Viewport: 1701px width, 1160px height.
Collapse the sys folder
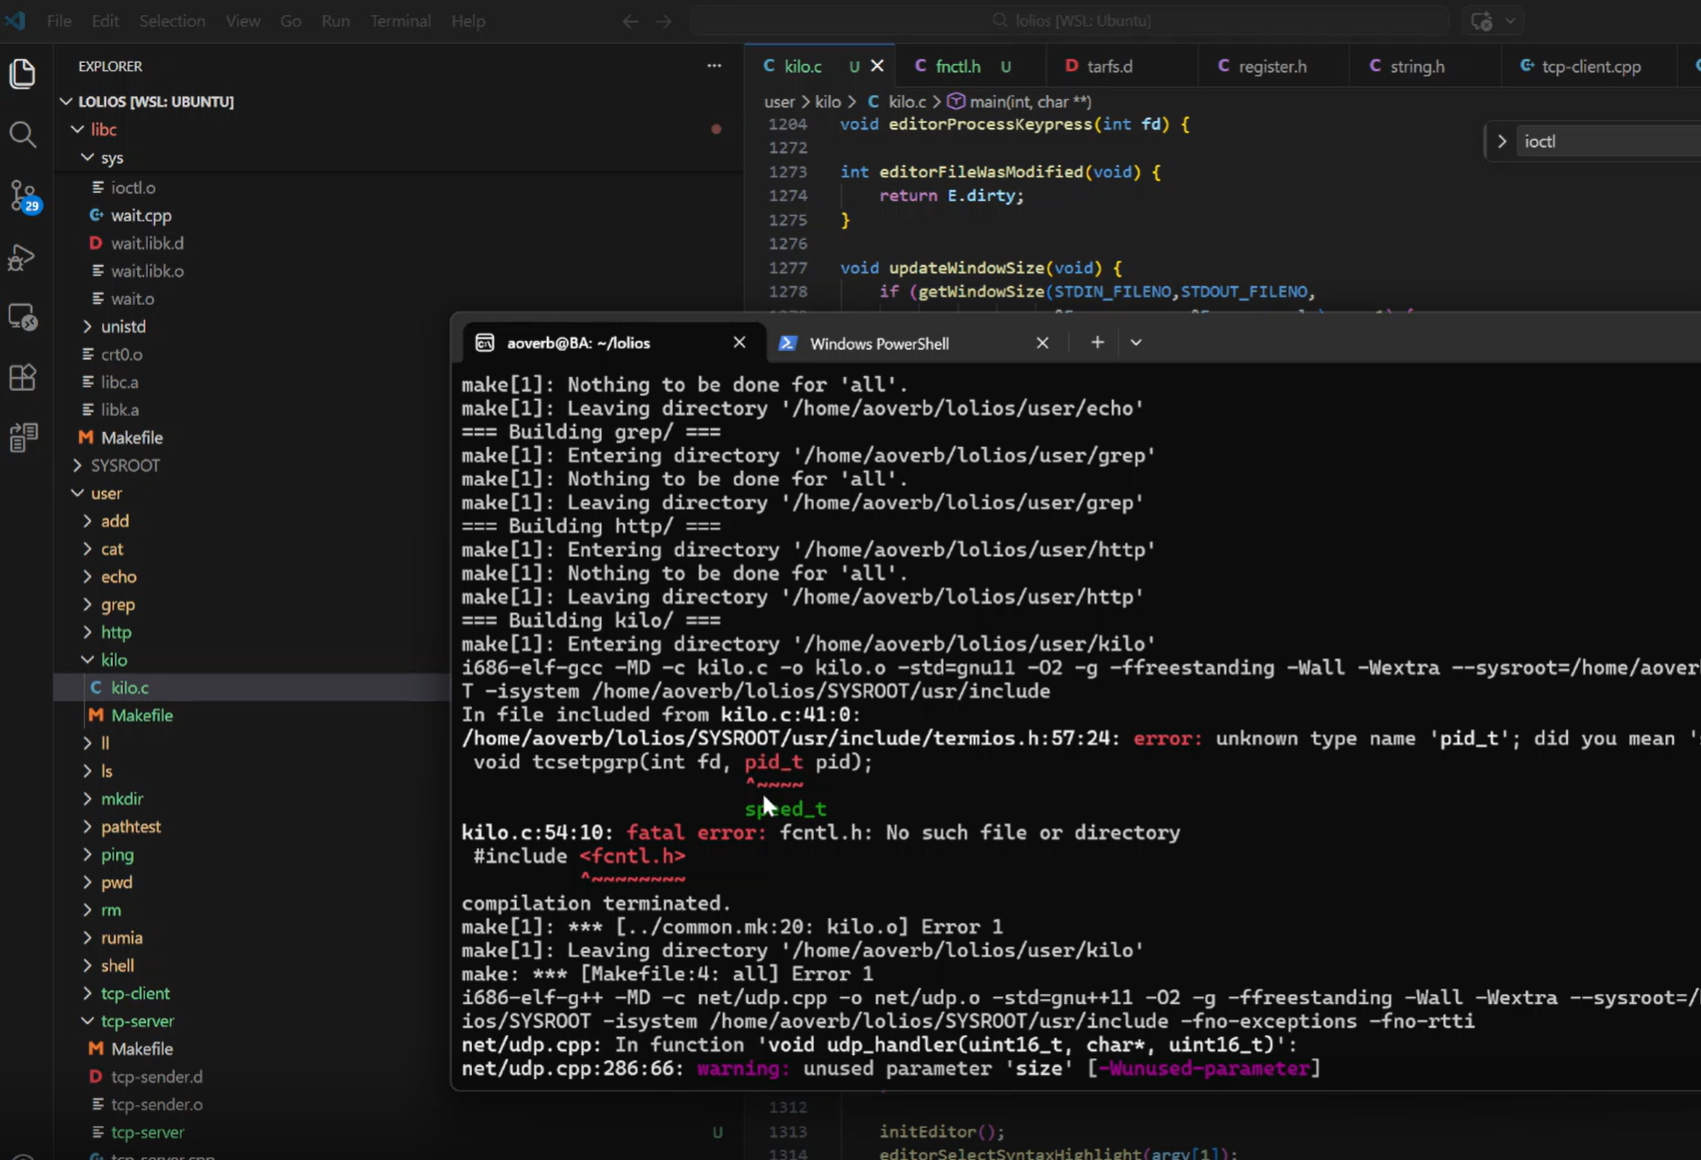click(112, 158)
